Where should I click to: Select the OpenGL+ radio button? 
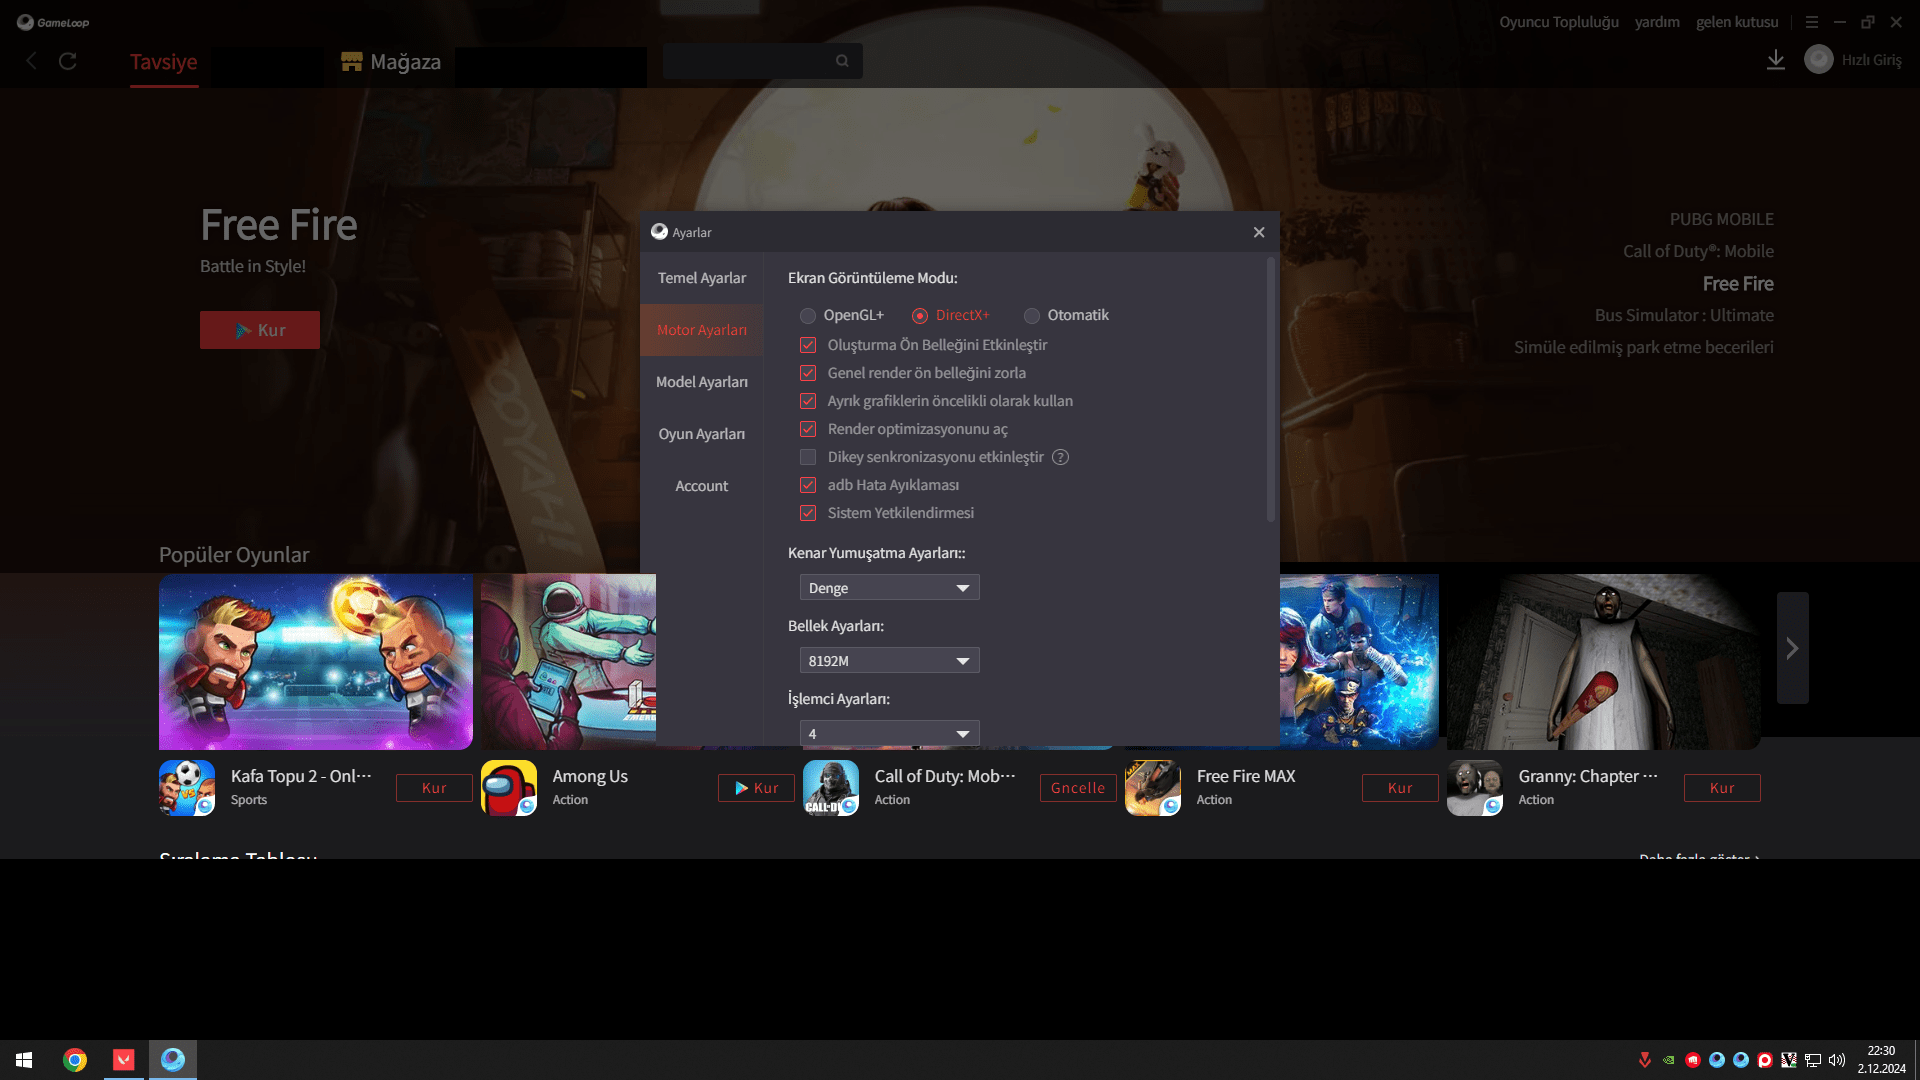[808, 316]
